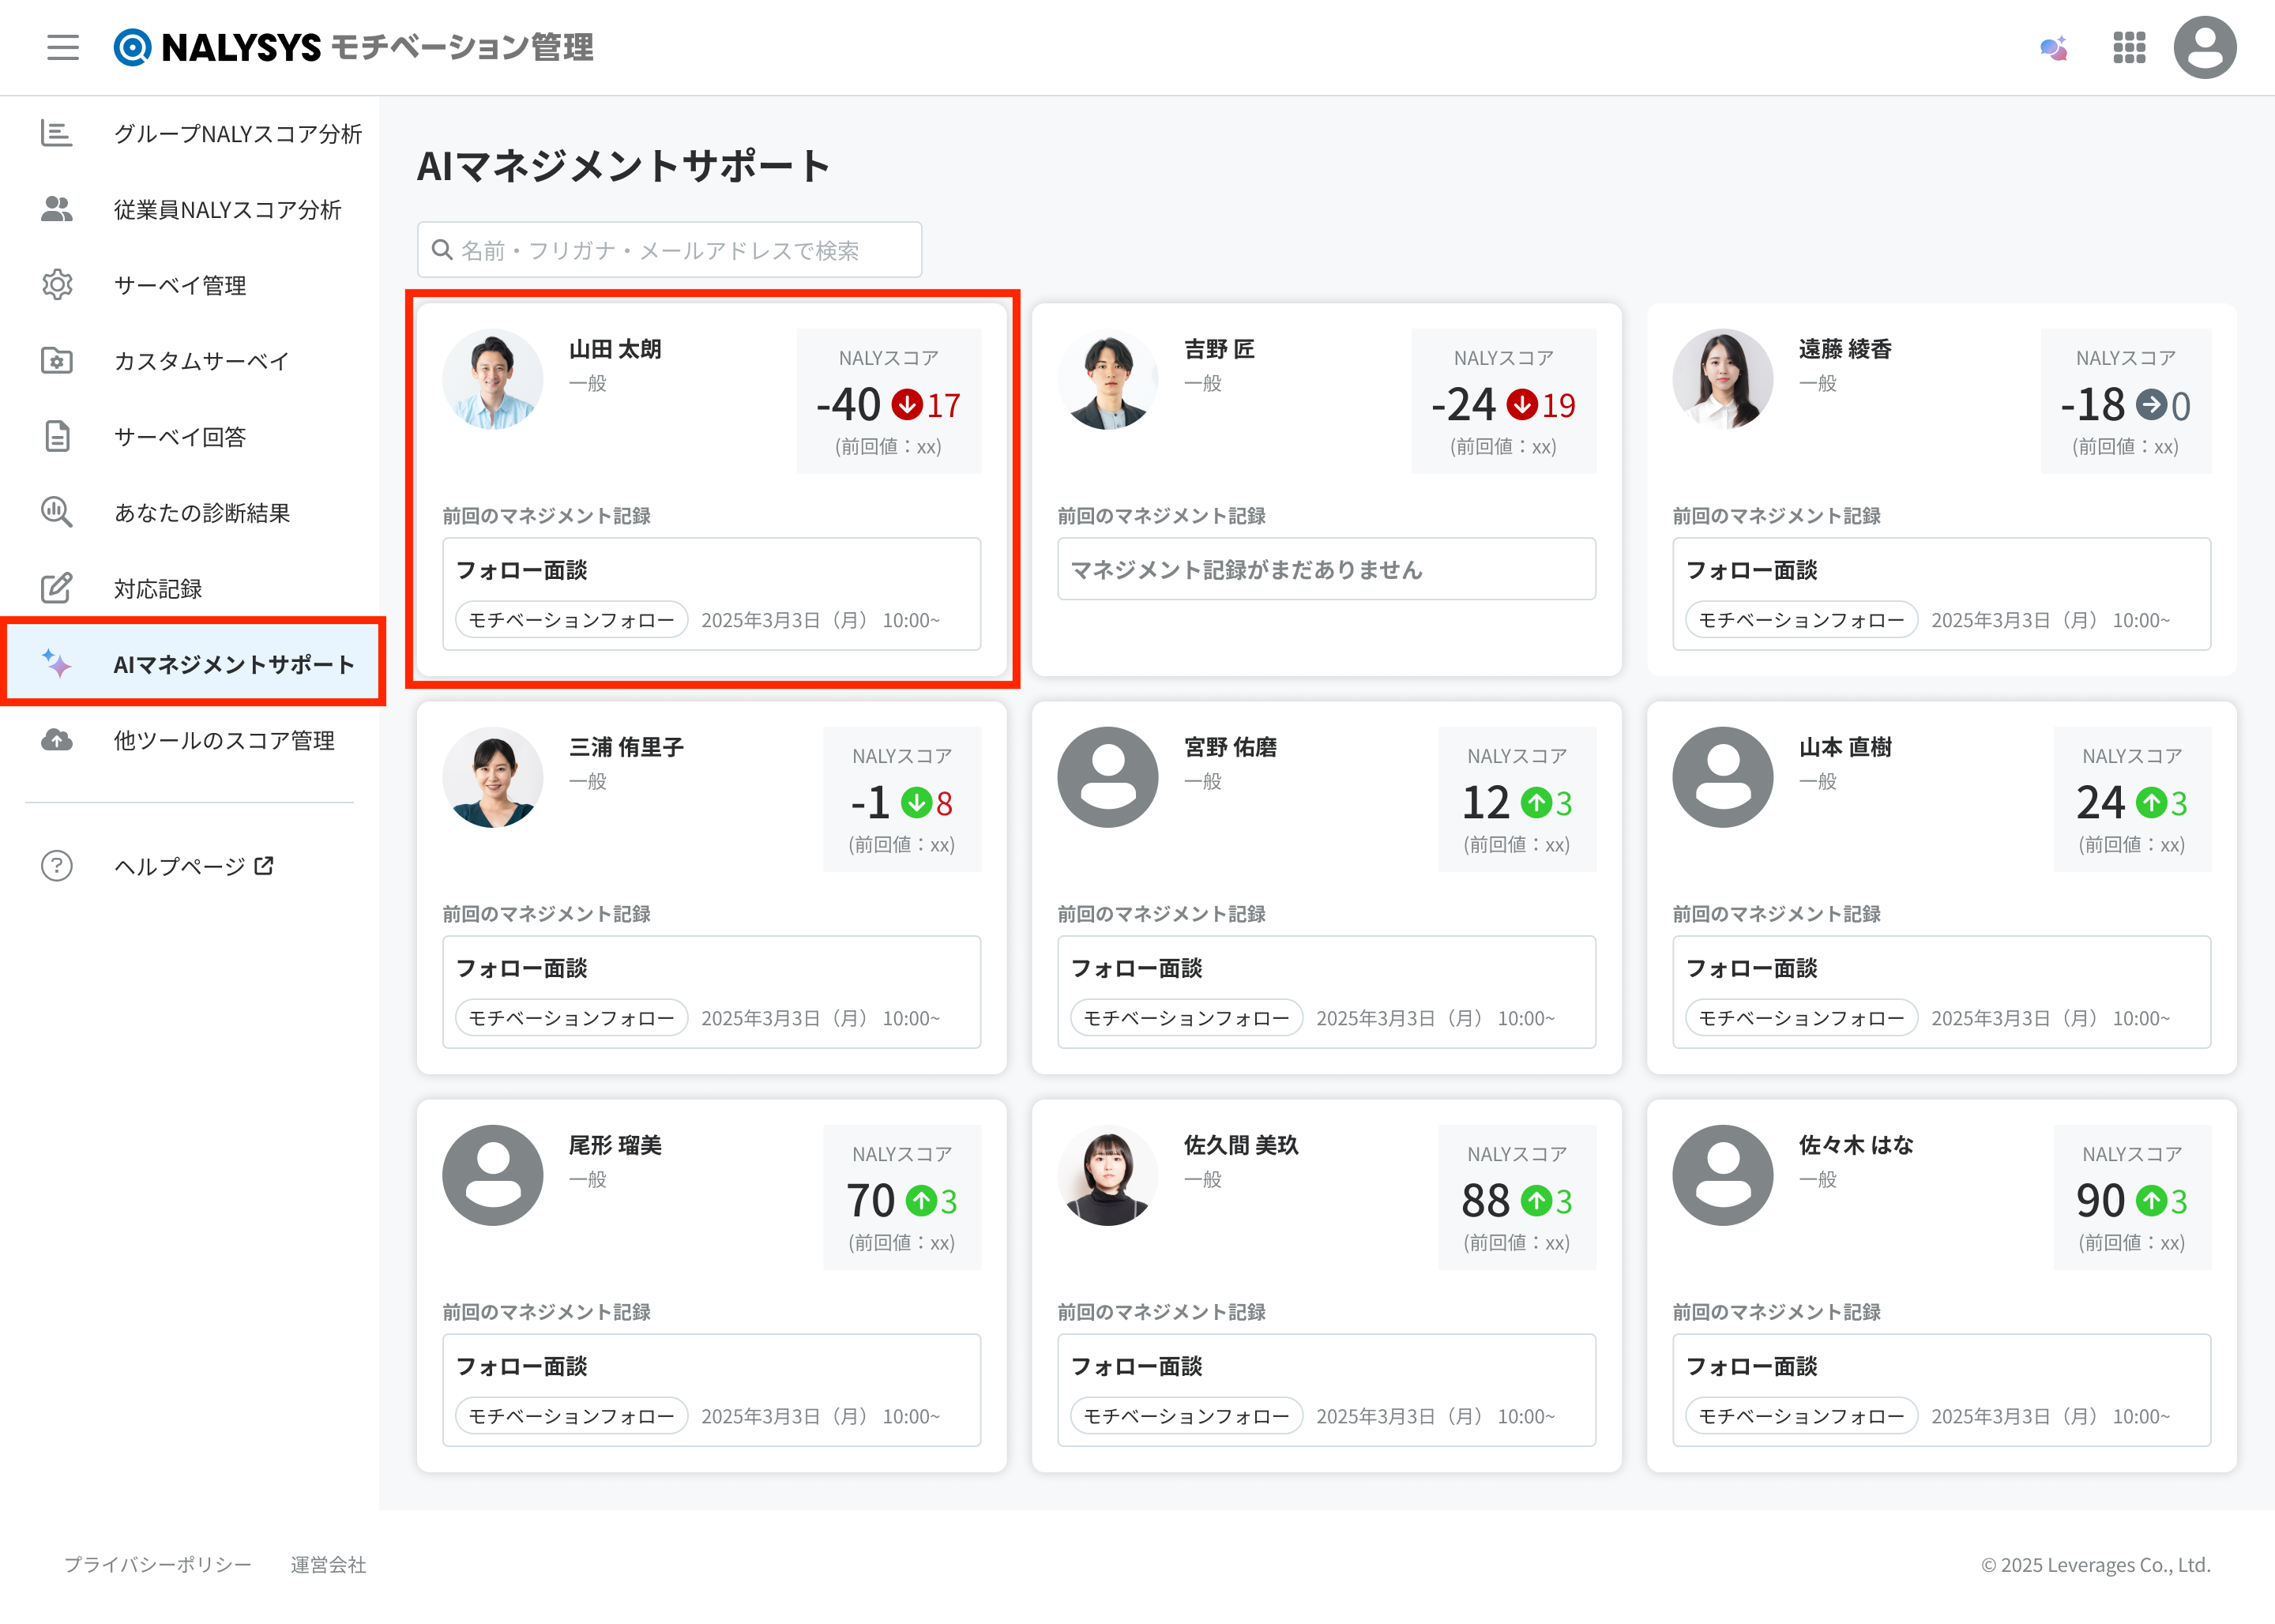Click モチベーションフォロー tag on 佐久間 美玖's card
This screenshot has width=2275, height=1624.
[1186, 1416]
